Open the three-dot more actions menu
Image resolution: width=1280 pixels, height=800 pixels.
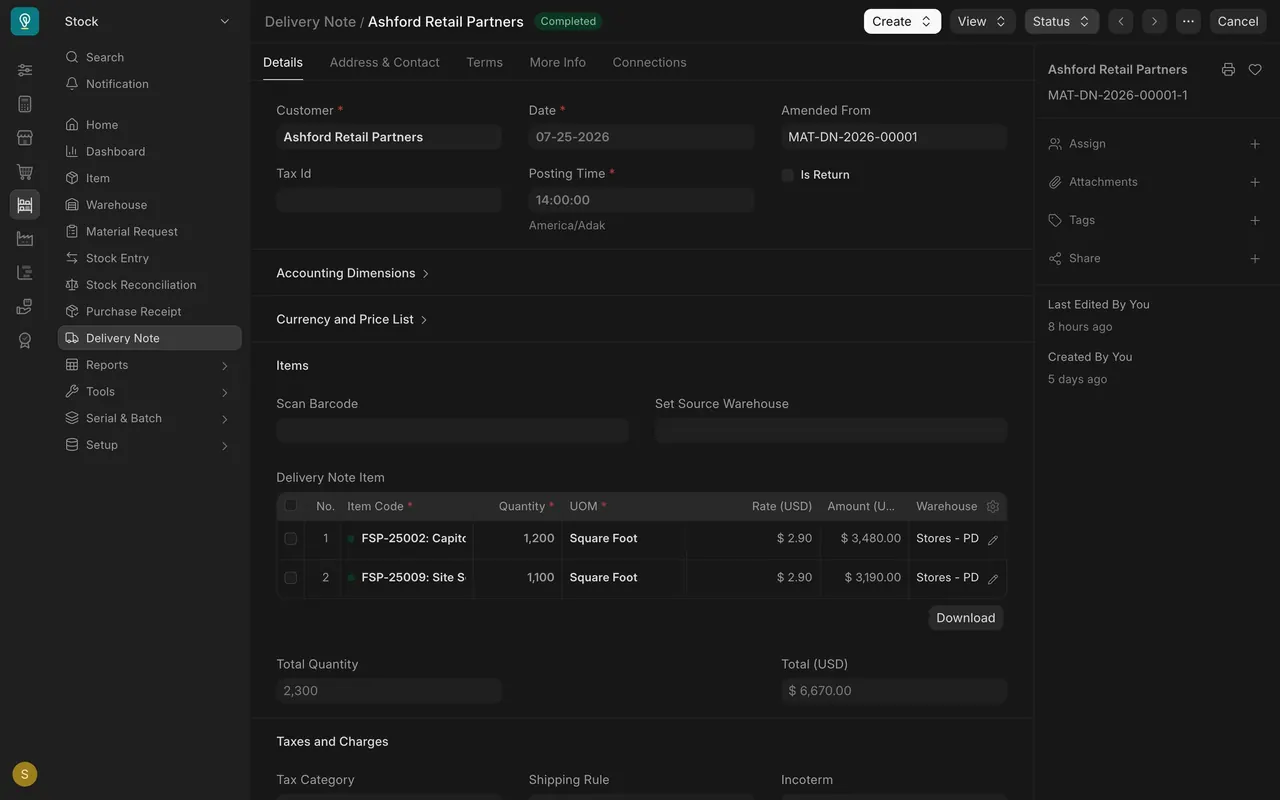(1188, 21)
